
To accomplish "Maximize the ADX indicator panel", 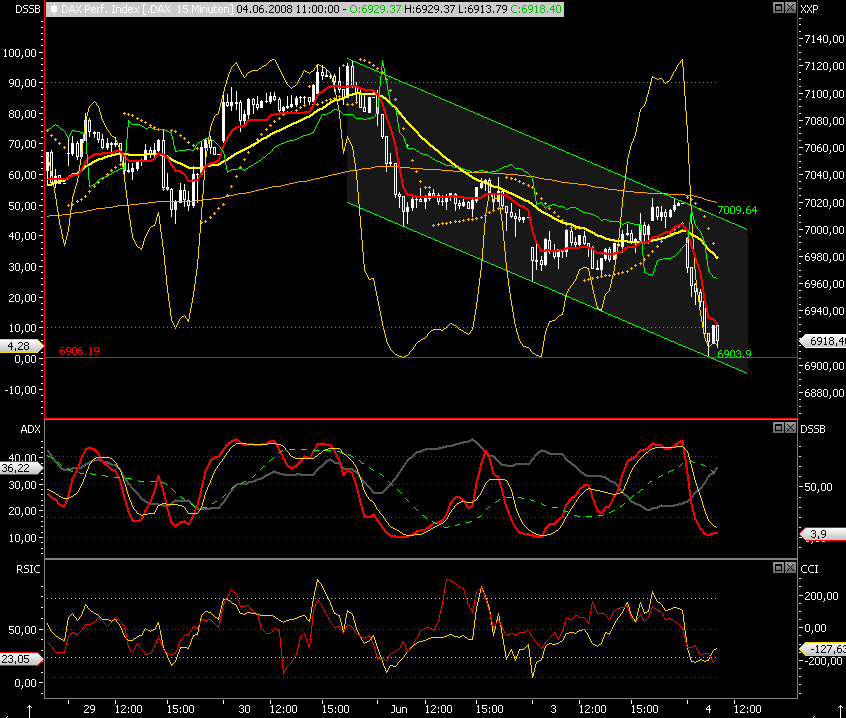I will (x=779, y=428).
